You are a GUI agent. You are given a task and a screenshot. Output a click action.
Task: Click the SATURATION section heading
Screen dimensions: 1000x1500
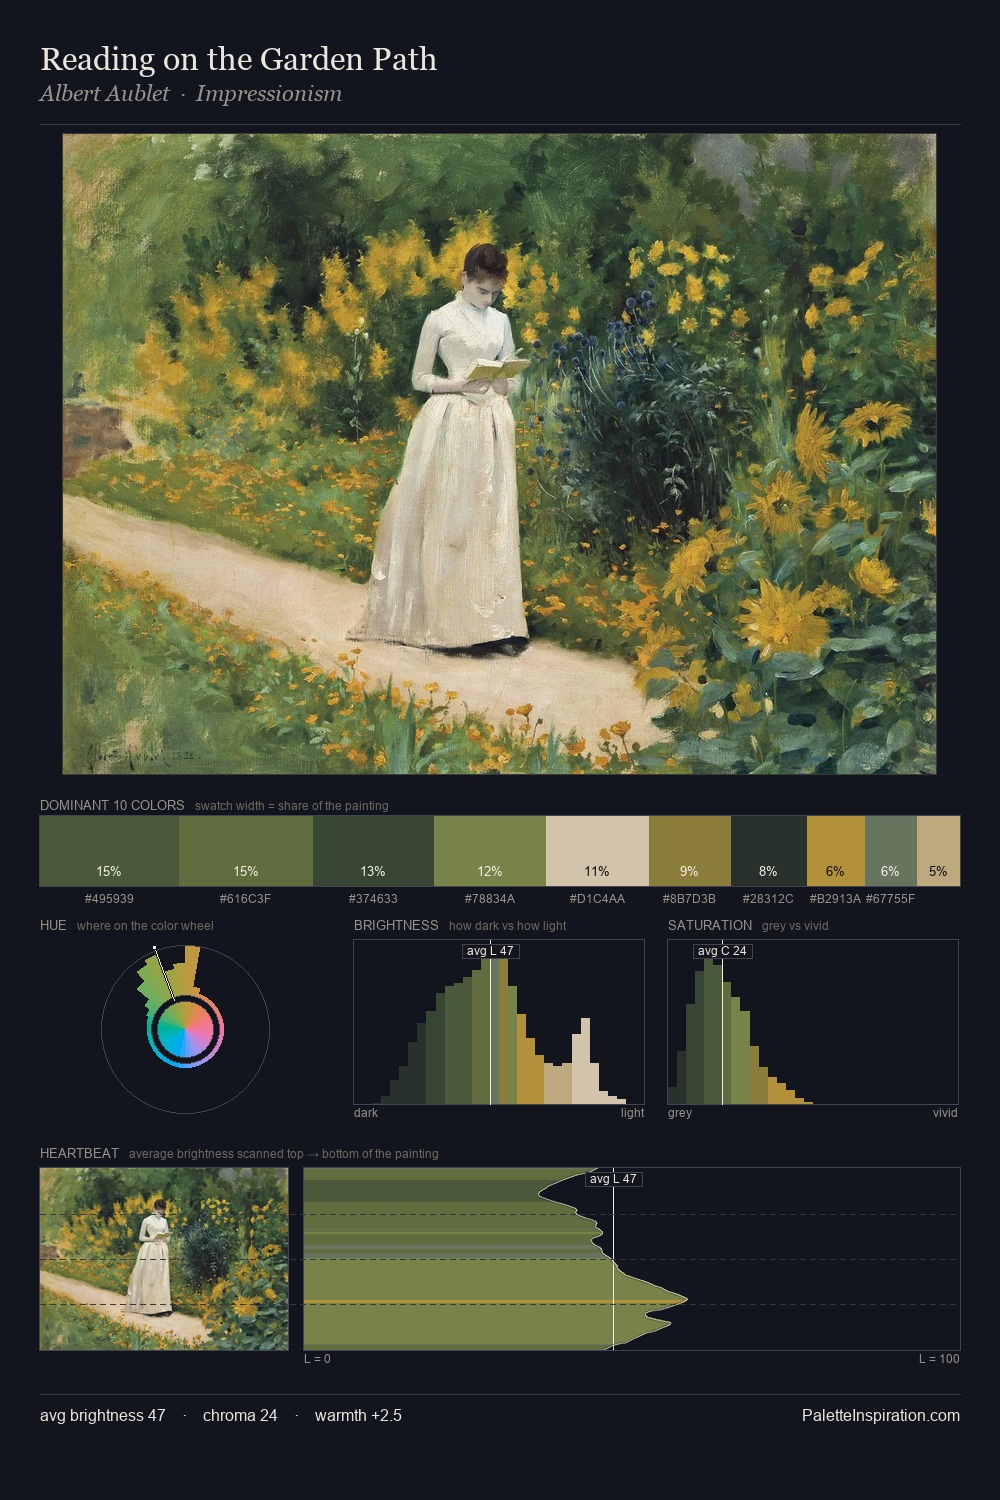[x=710, y=925]
